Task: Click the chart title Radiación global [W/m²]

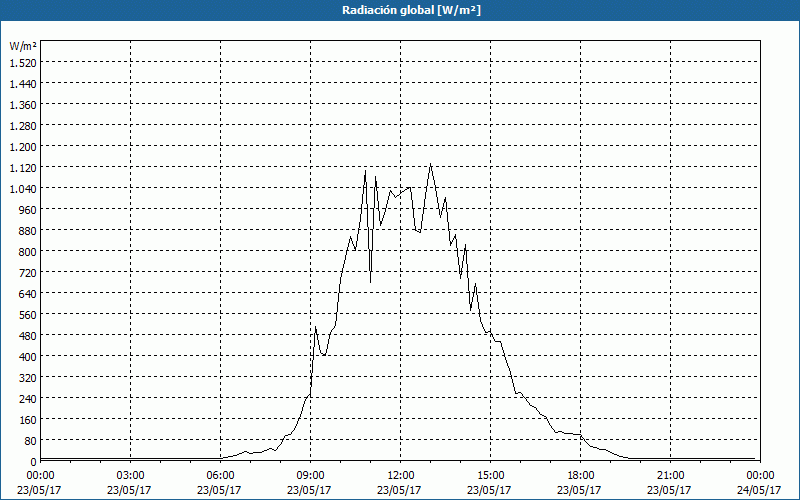Action: pos(411,10)
